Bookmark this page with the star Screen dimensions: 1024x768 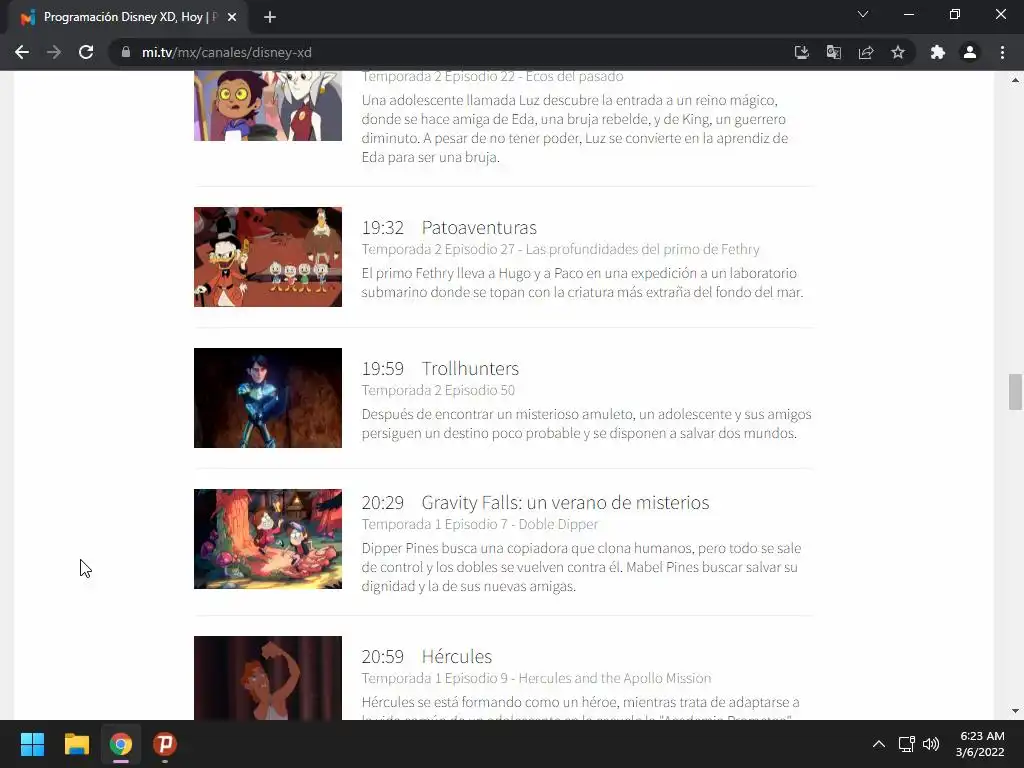[898, 52]
